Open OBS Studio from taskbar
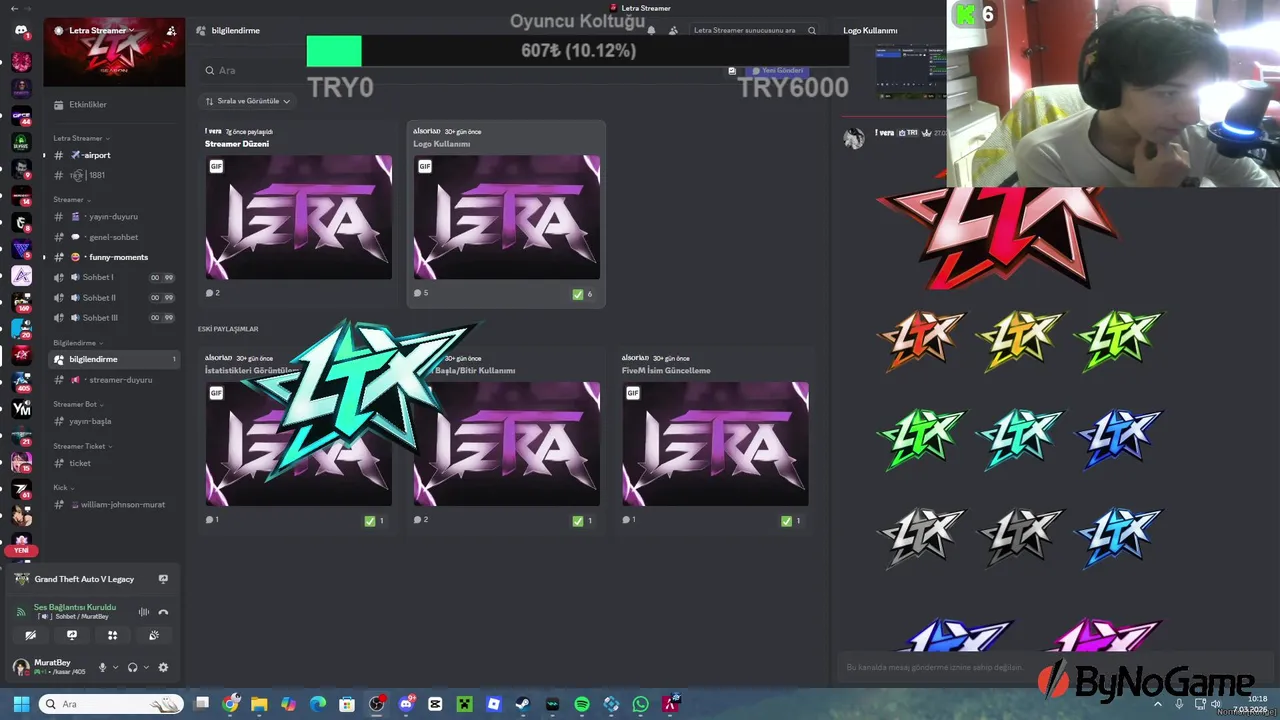The image size is (1280, 720). pyautogui.click(x=376, y=704)
